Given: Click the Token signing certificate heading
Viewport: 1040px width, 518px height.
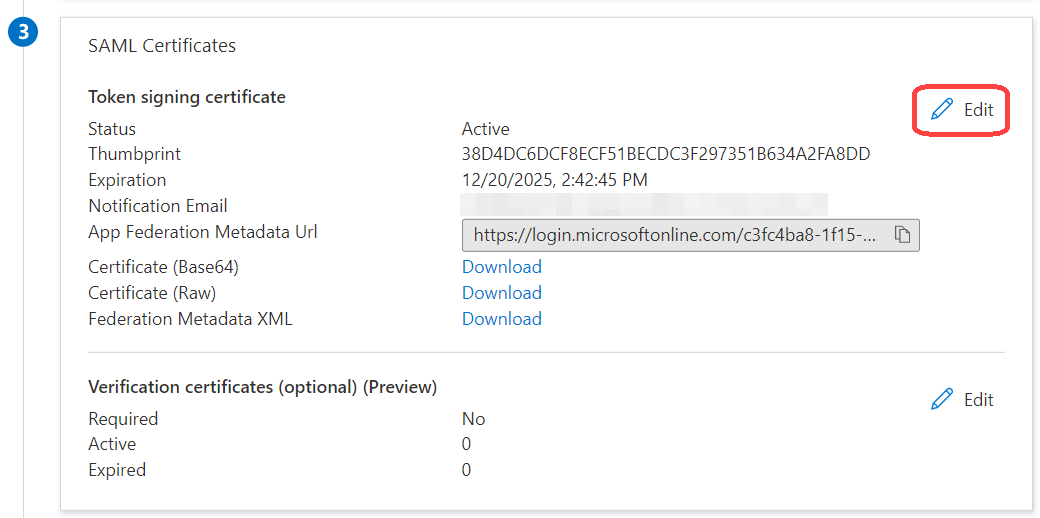Looking at the screenshot, I should (187, 97).
